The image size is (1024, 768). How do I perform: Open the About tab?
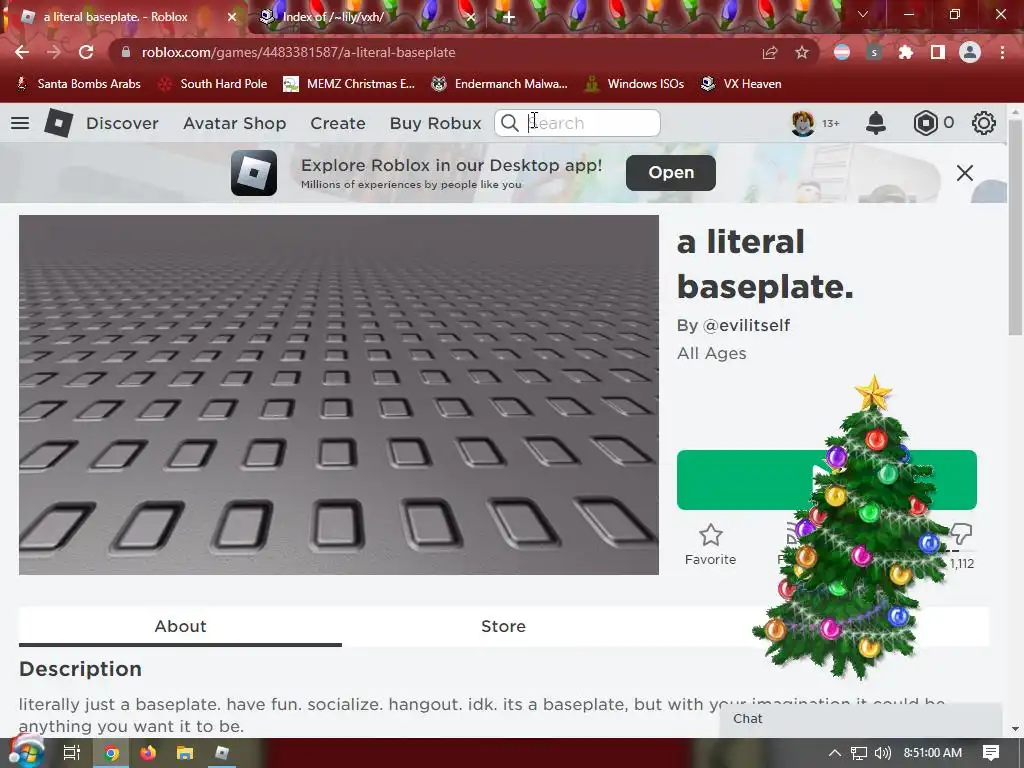coord(180,626)
